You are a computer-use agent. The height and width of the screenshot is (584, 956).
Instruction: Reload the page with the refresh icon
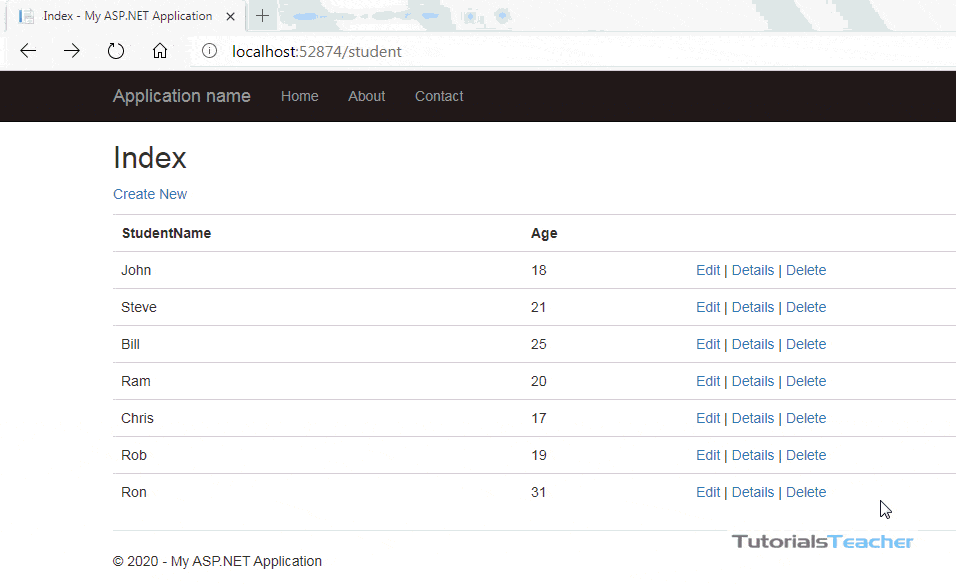[115, 50]
